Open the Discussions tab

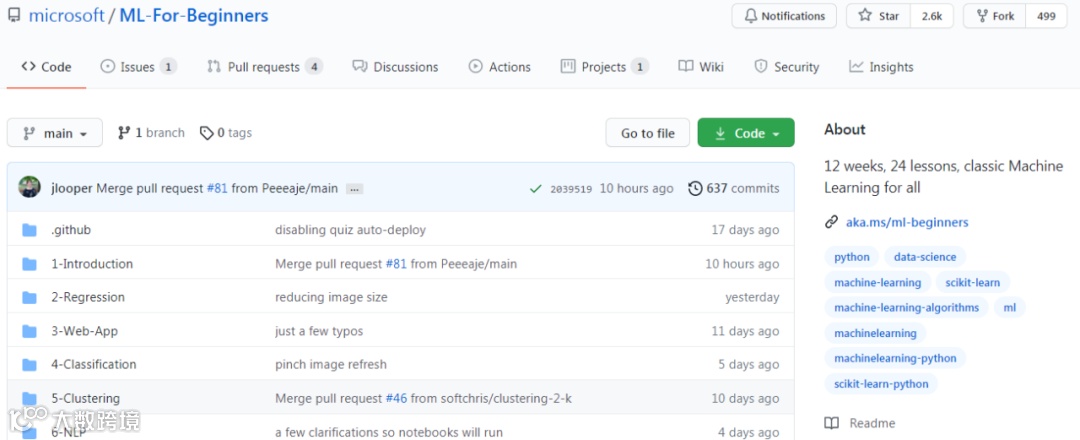(396, 67)
